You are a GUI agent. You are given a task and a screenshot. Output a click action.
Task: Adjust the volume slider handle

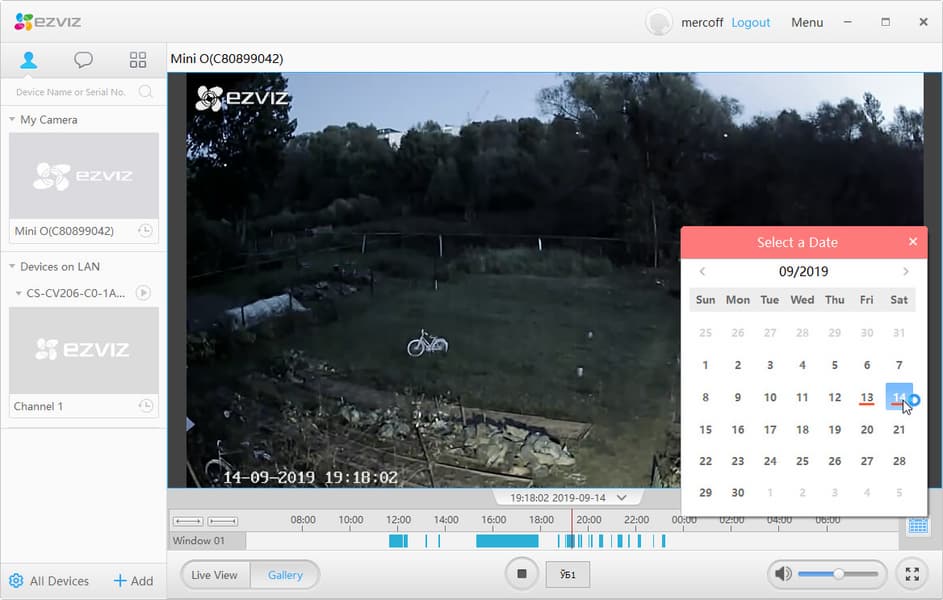pyautogui.click(x=838, y=574)
